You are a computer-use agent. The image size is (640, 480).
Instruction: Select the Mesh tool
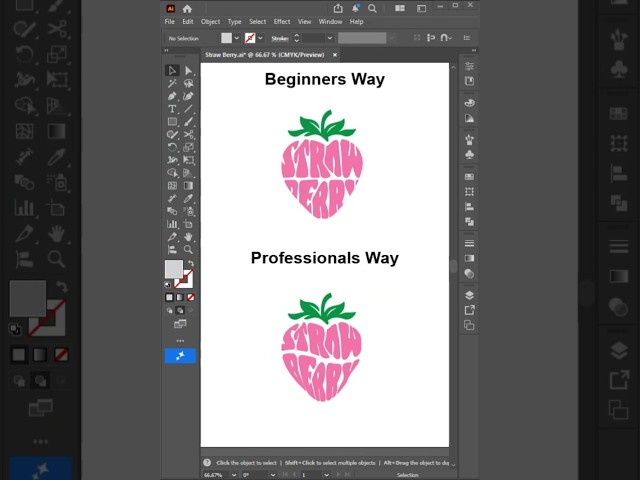click(x=172, y=186)
